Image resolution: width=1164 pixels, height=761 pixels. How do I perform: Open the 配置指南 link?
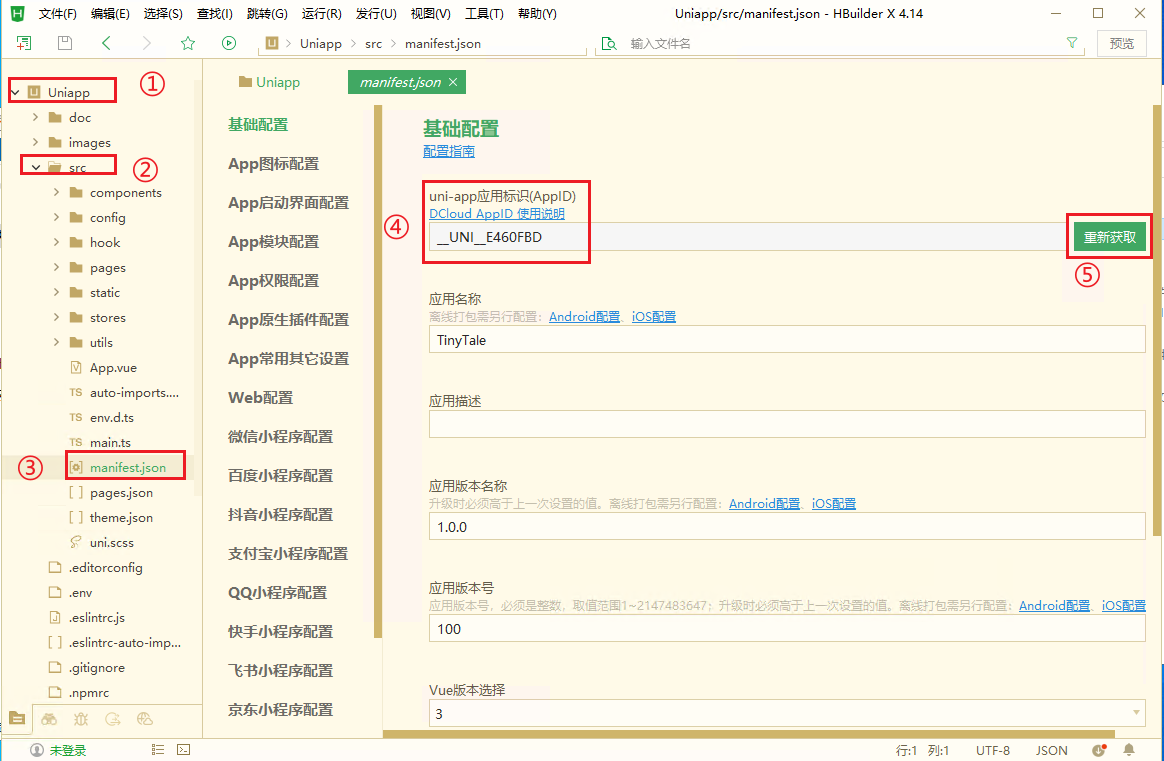click(x=448, y=151)
